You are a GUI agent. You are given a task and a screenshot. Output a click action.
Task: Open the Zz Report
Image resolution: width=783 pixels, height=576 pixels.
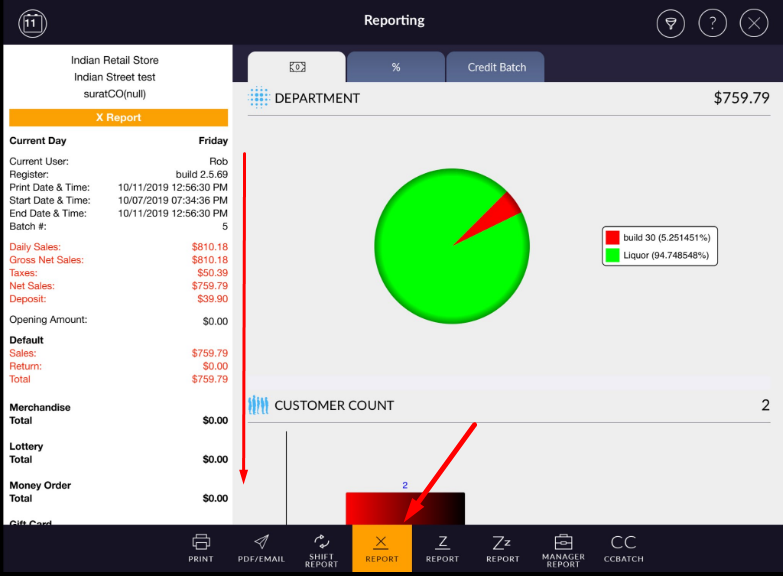pos(503,548)
